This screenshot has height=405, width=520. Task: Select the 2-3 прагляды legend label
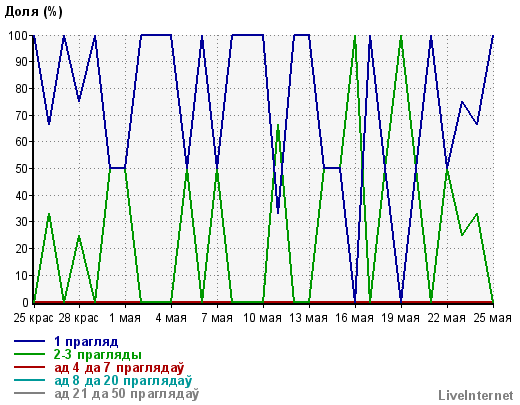[98, 355]
